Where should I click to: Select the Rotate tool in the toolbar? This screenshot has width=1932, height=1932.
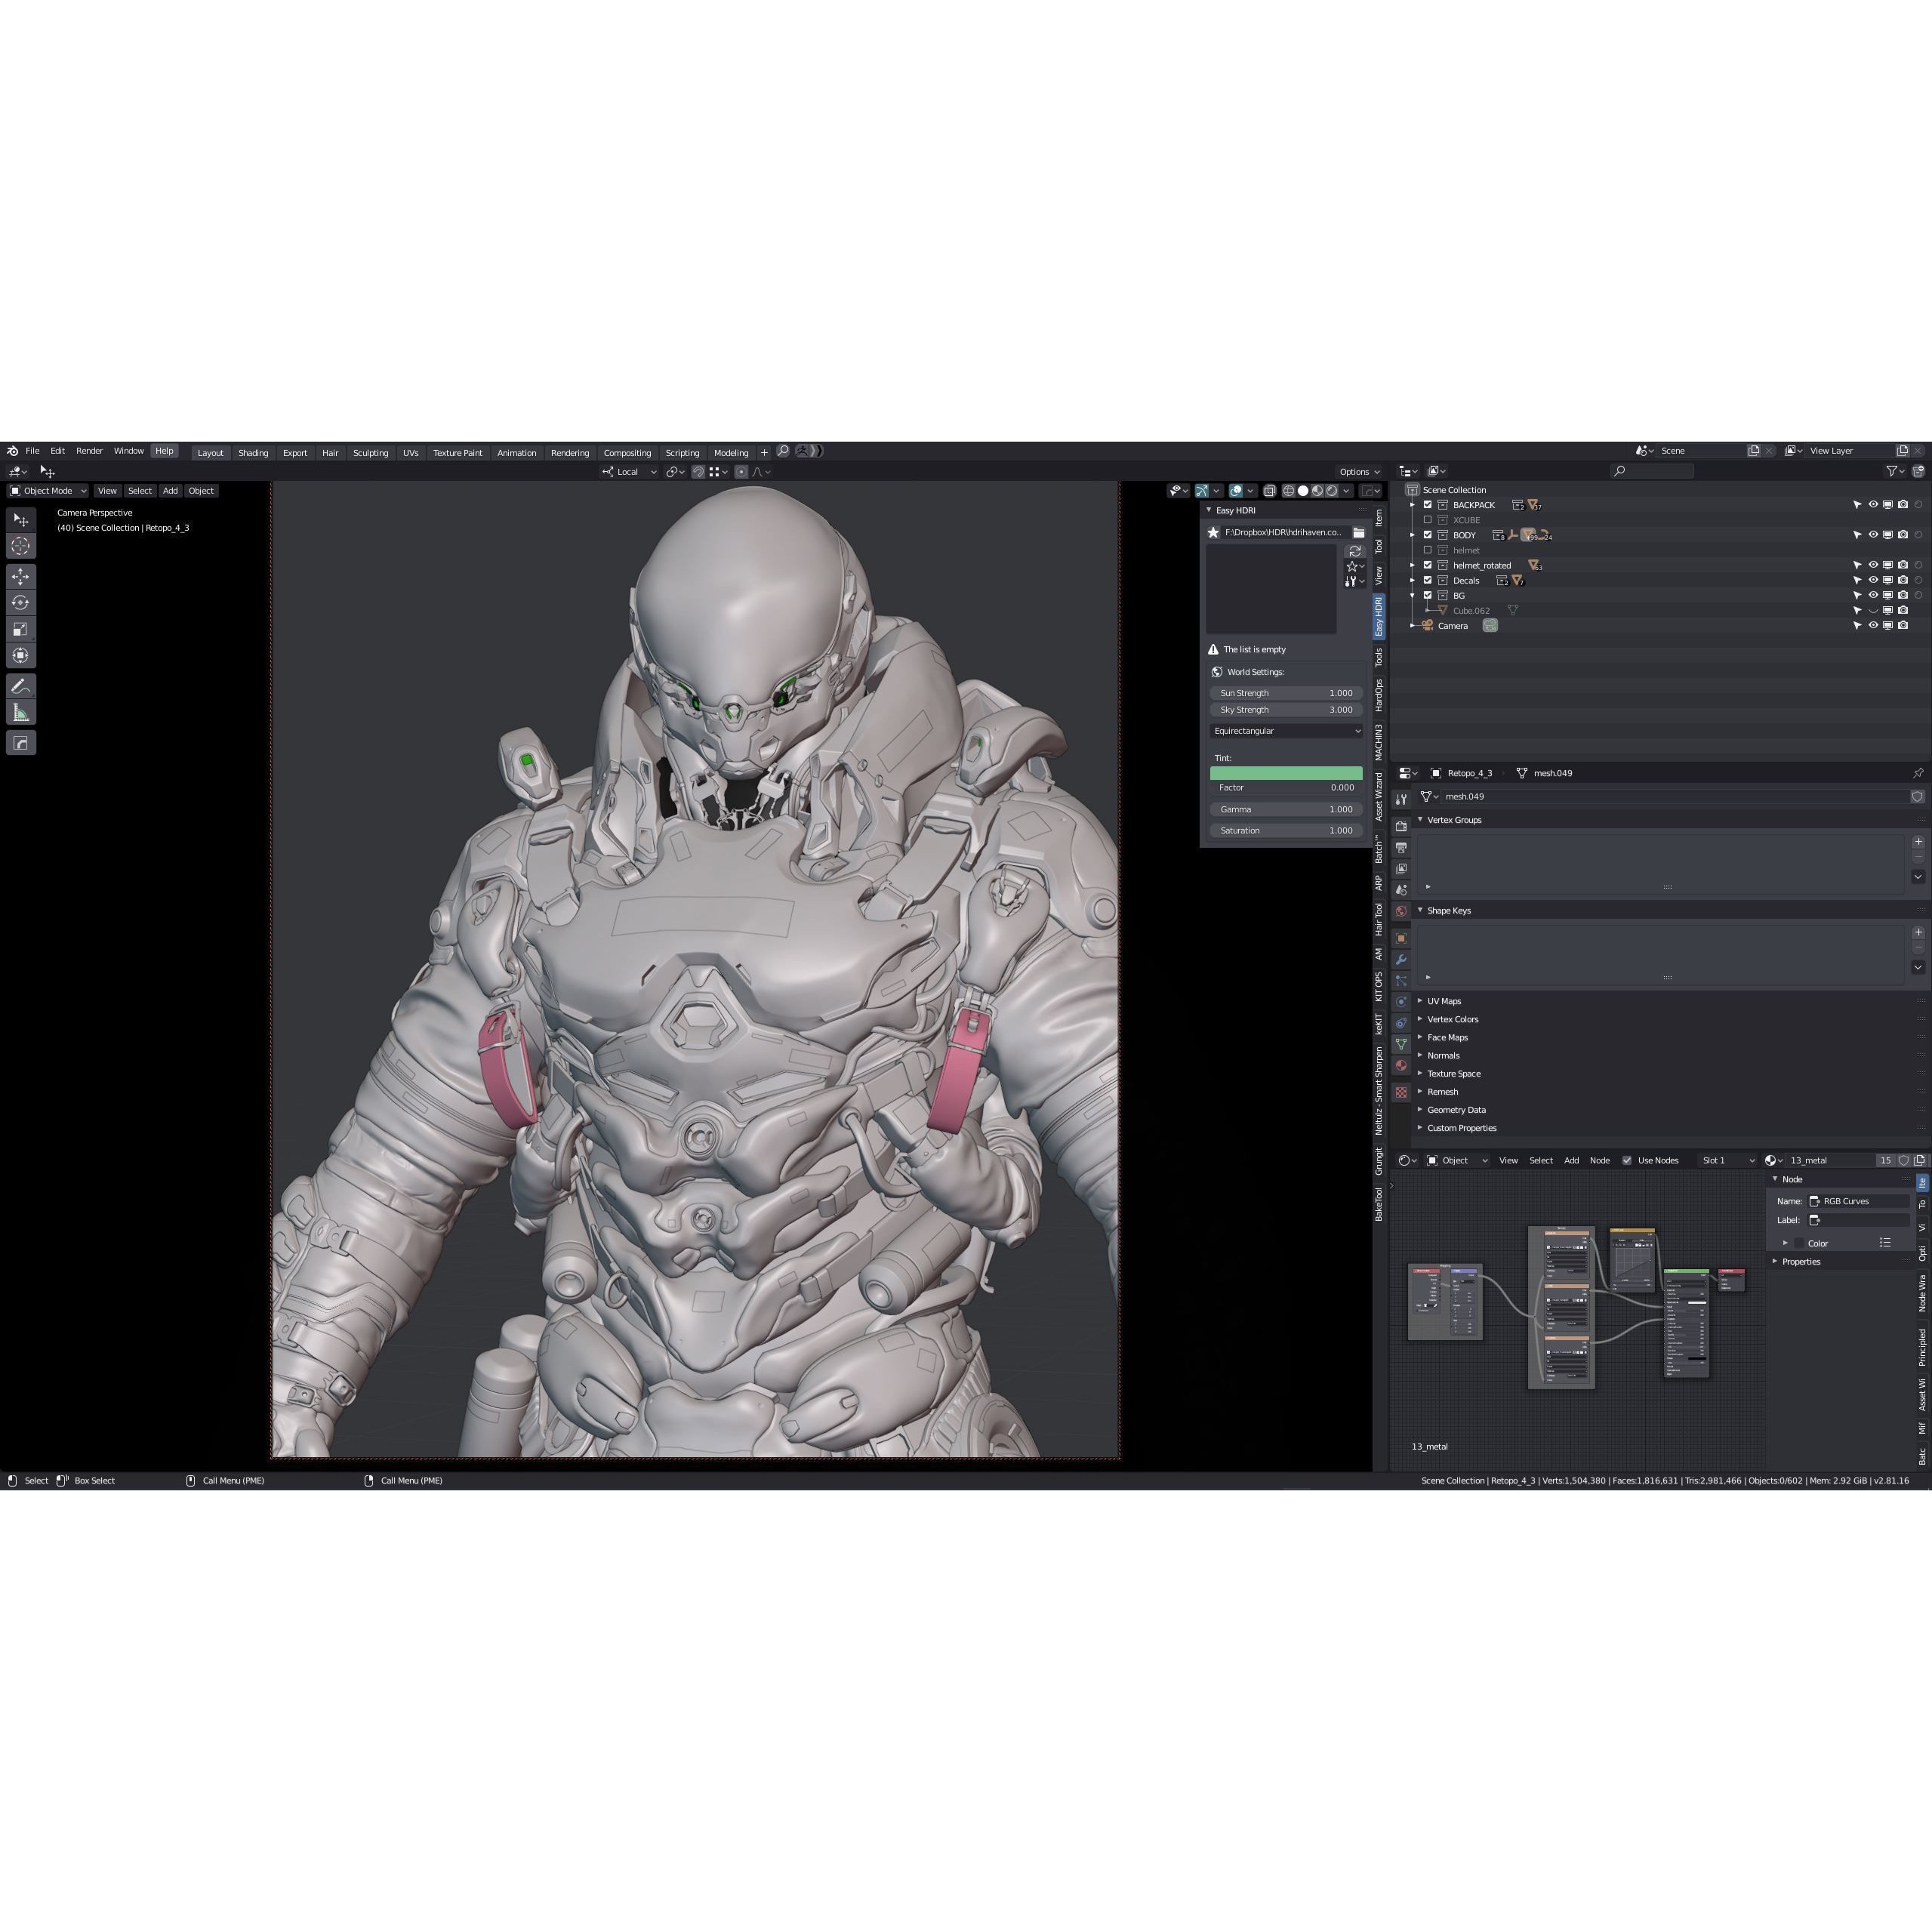[x=21, y=602]
